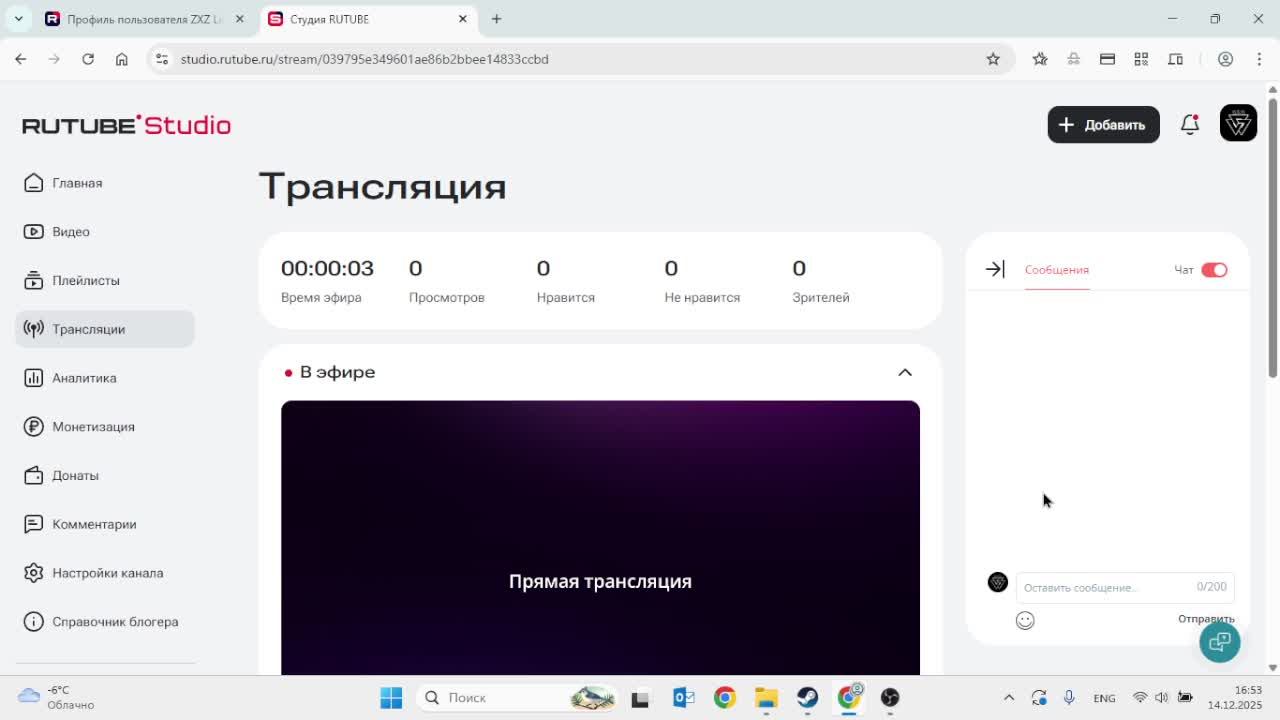Toggle the Чат switch off
This screenshot has width=1280, height=720.
click(x=1214, y=270)
